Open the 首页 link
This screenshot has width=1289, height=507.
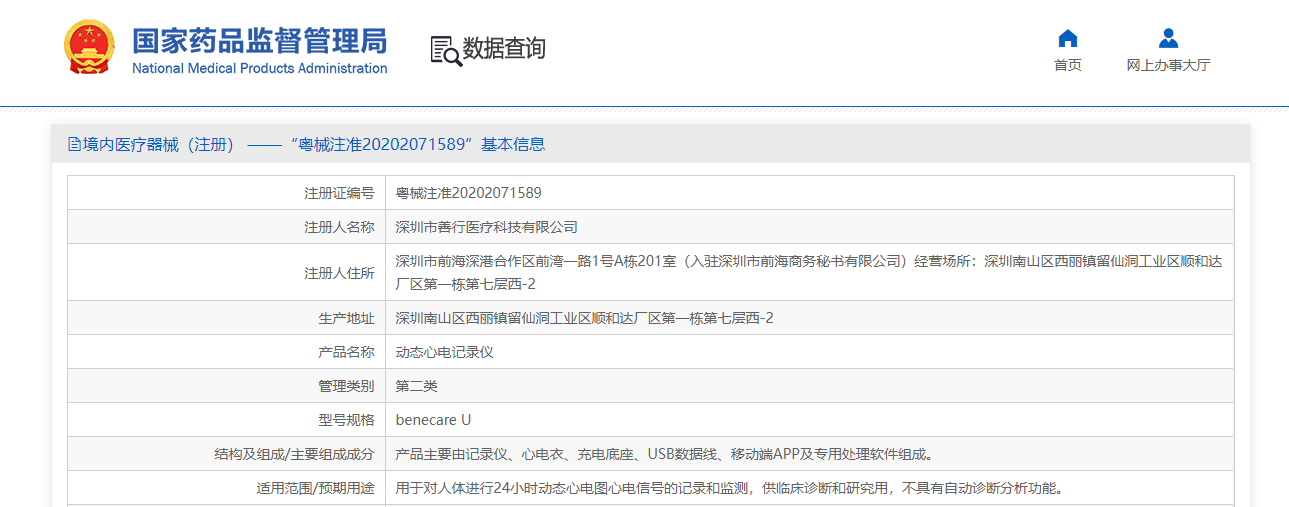pyautogui.click(x=1067, y=65)
